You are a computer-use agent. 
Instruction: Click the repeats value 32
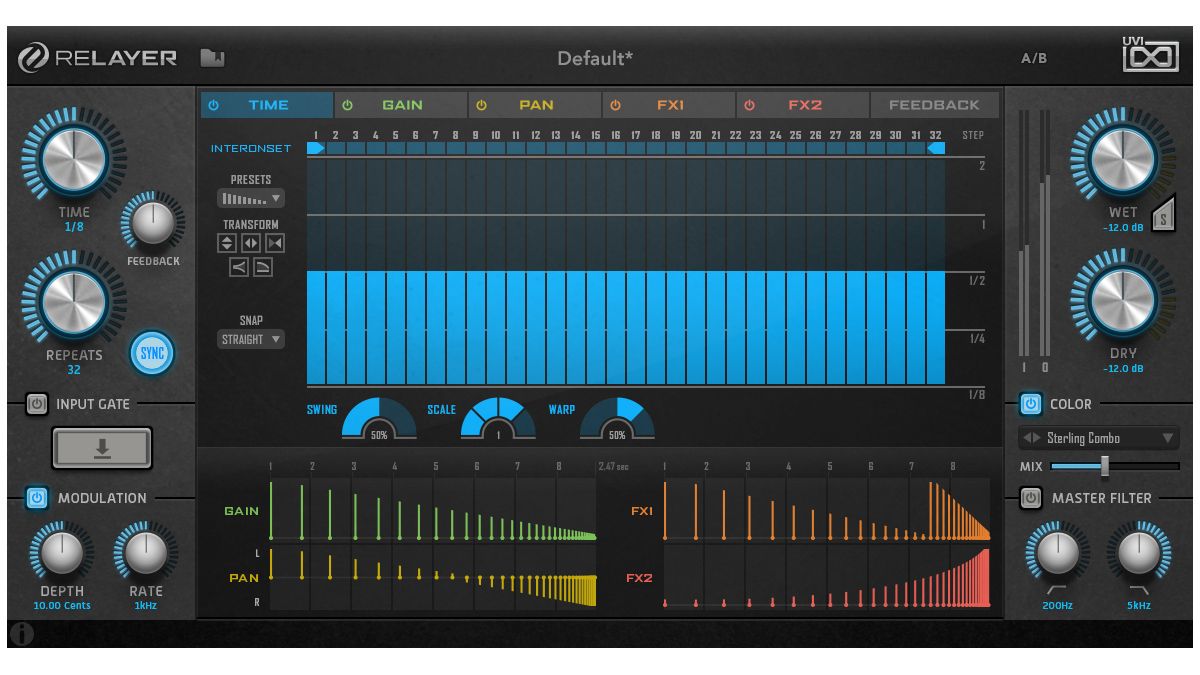pyautogui.click(x=74, y=370)
